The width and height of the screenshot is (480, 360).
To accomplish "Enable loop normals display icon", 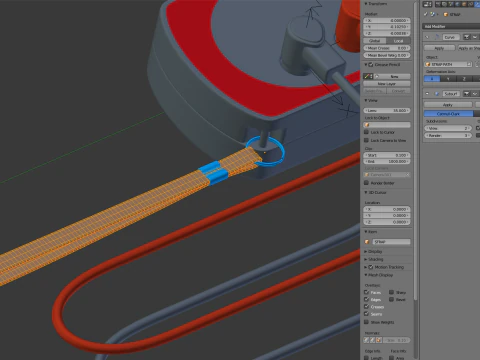I will [x=372, y=340].
